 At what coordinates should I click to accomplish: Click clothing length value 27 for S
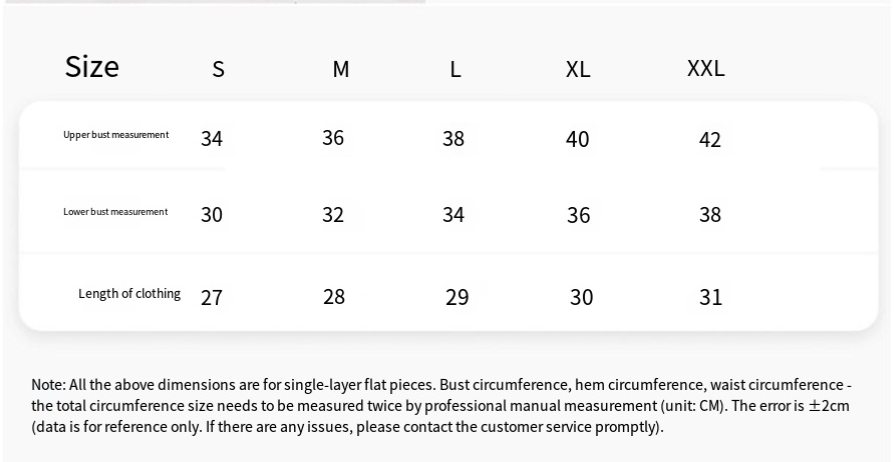tap(212, 298)
